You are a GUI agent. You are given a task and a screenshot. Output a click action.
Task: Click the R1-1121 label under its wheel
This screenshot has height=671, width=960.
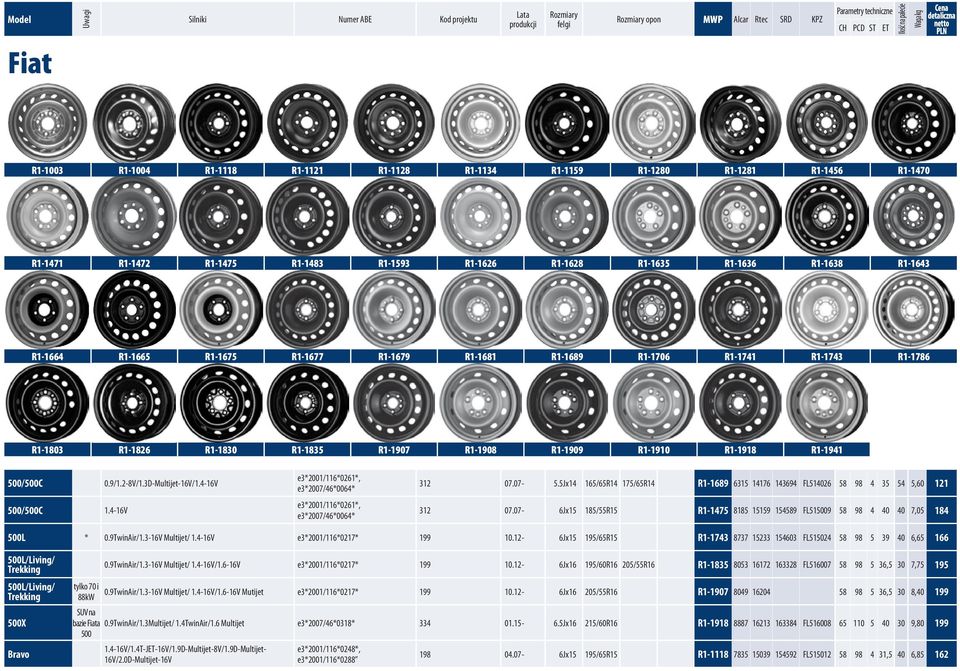tap(307, 170)
